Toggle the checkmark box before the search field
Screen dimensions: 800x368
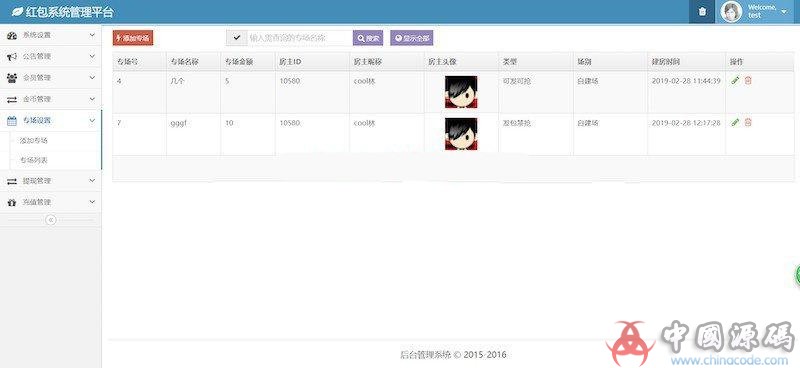point(236,38)
